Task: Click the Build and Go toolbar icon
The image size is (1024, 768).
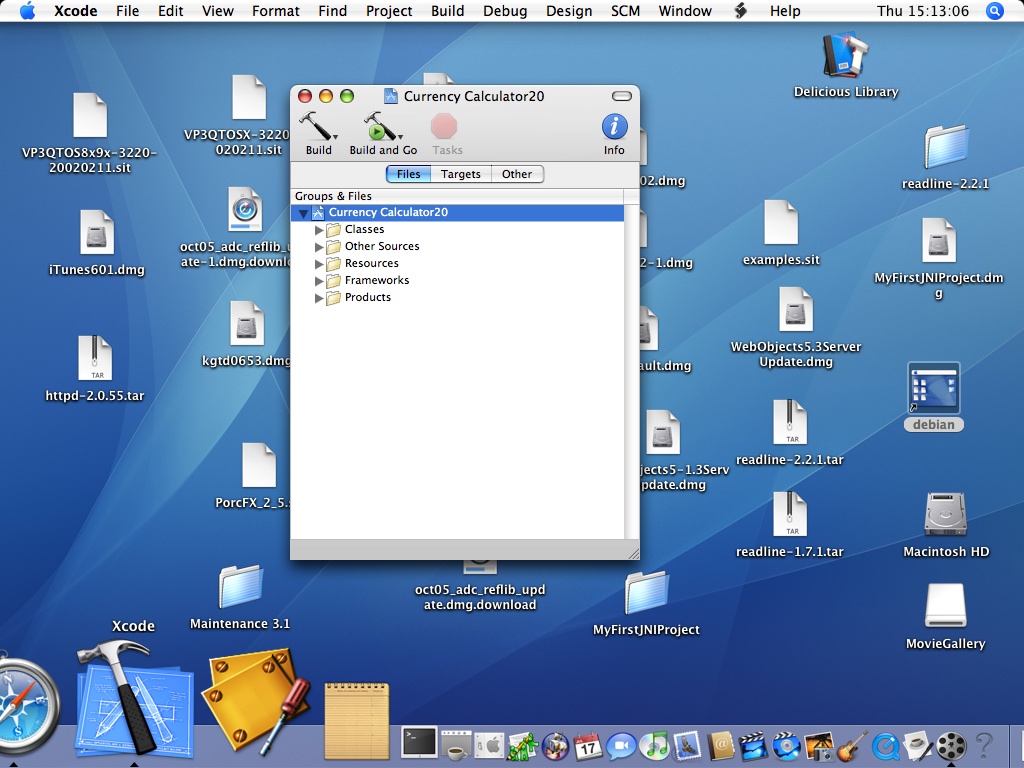Action: tap(380, 126)
